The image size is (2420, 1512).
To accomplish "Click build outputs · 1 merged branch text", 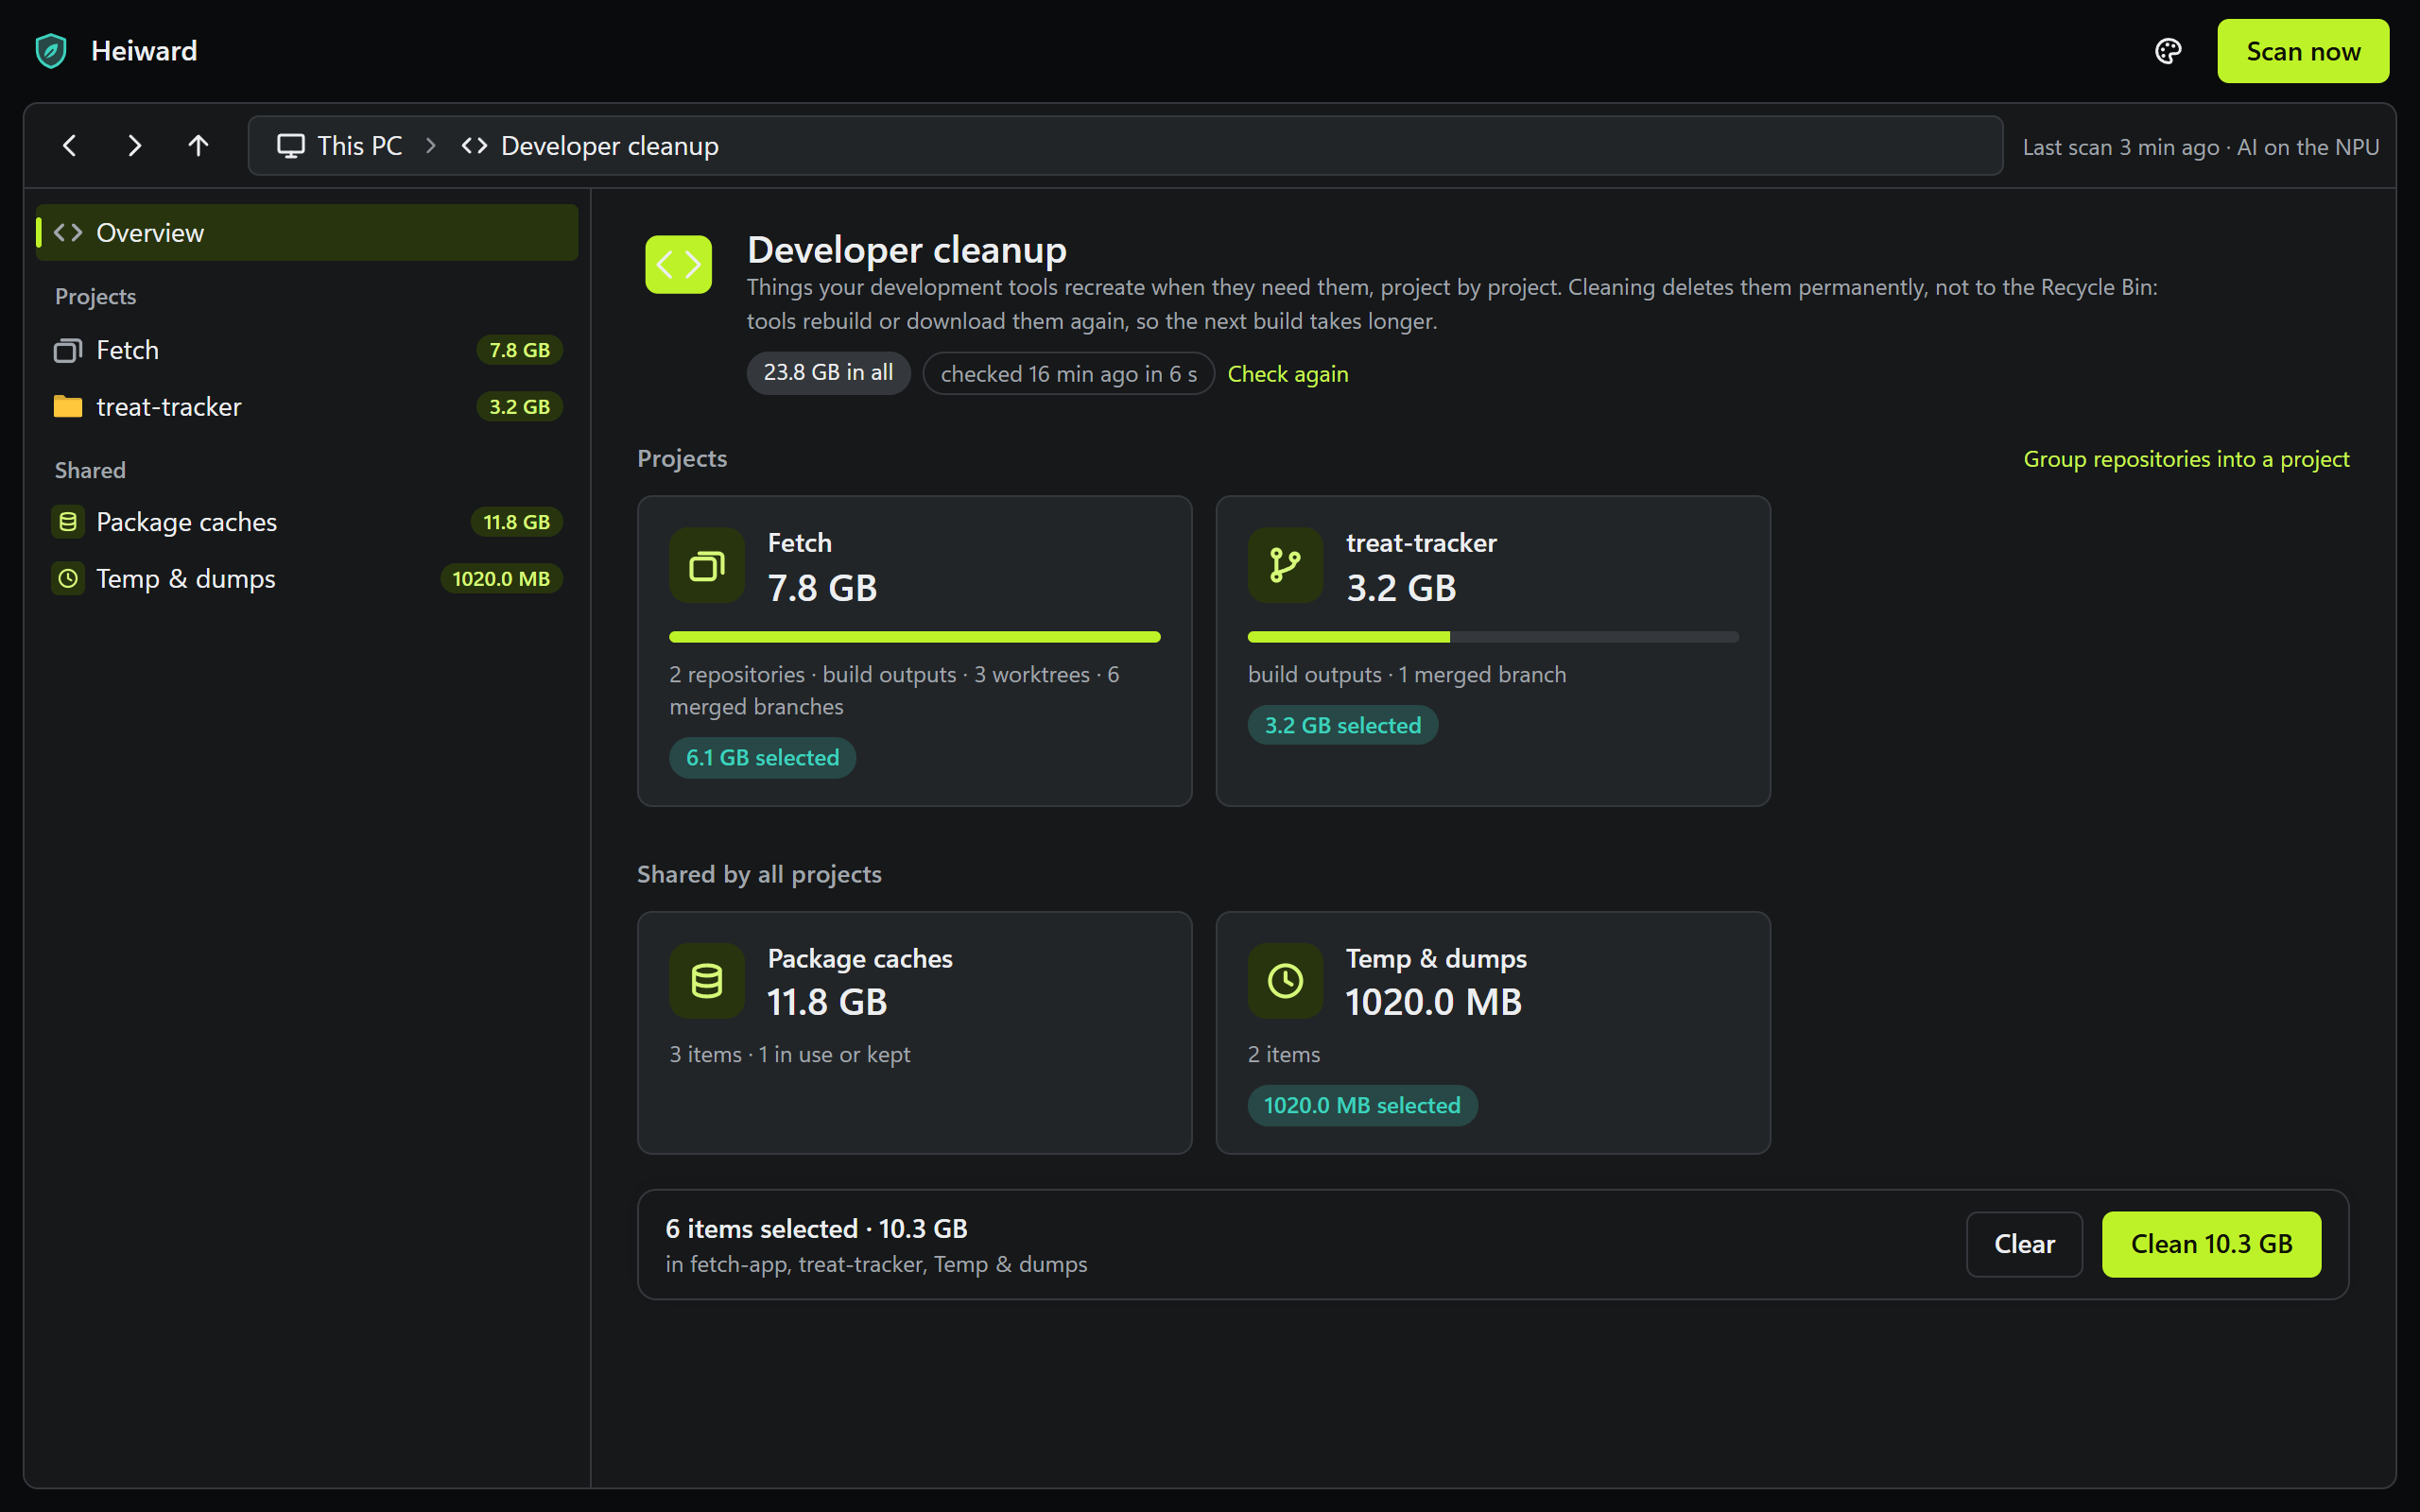I will [1407, 675].
